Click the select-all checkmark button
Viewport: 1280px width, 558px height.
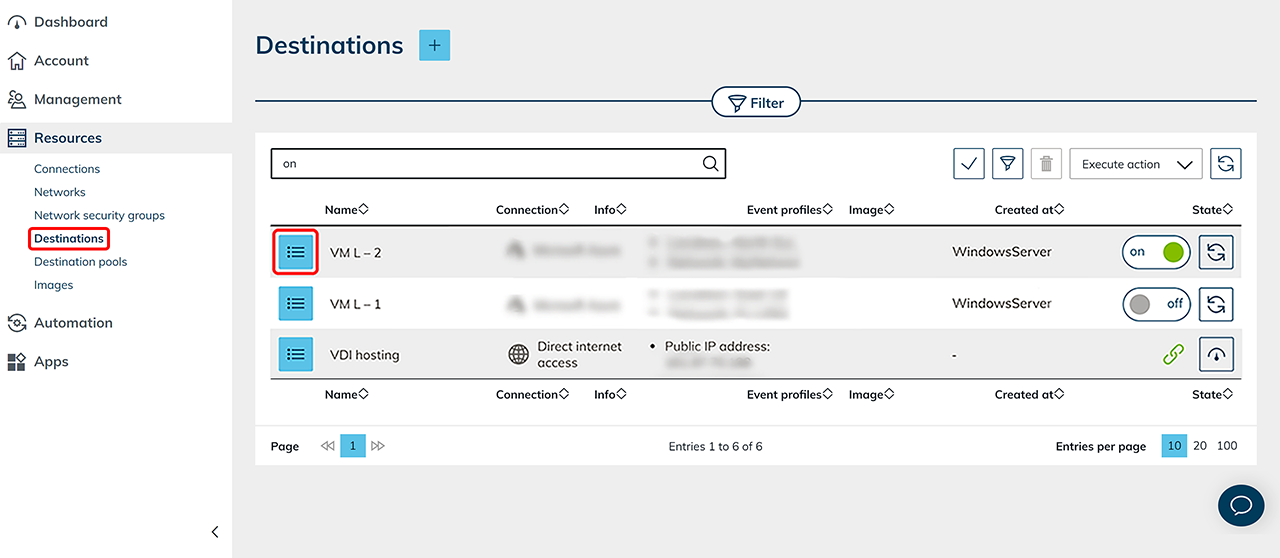click(x=969, y=164)
